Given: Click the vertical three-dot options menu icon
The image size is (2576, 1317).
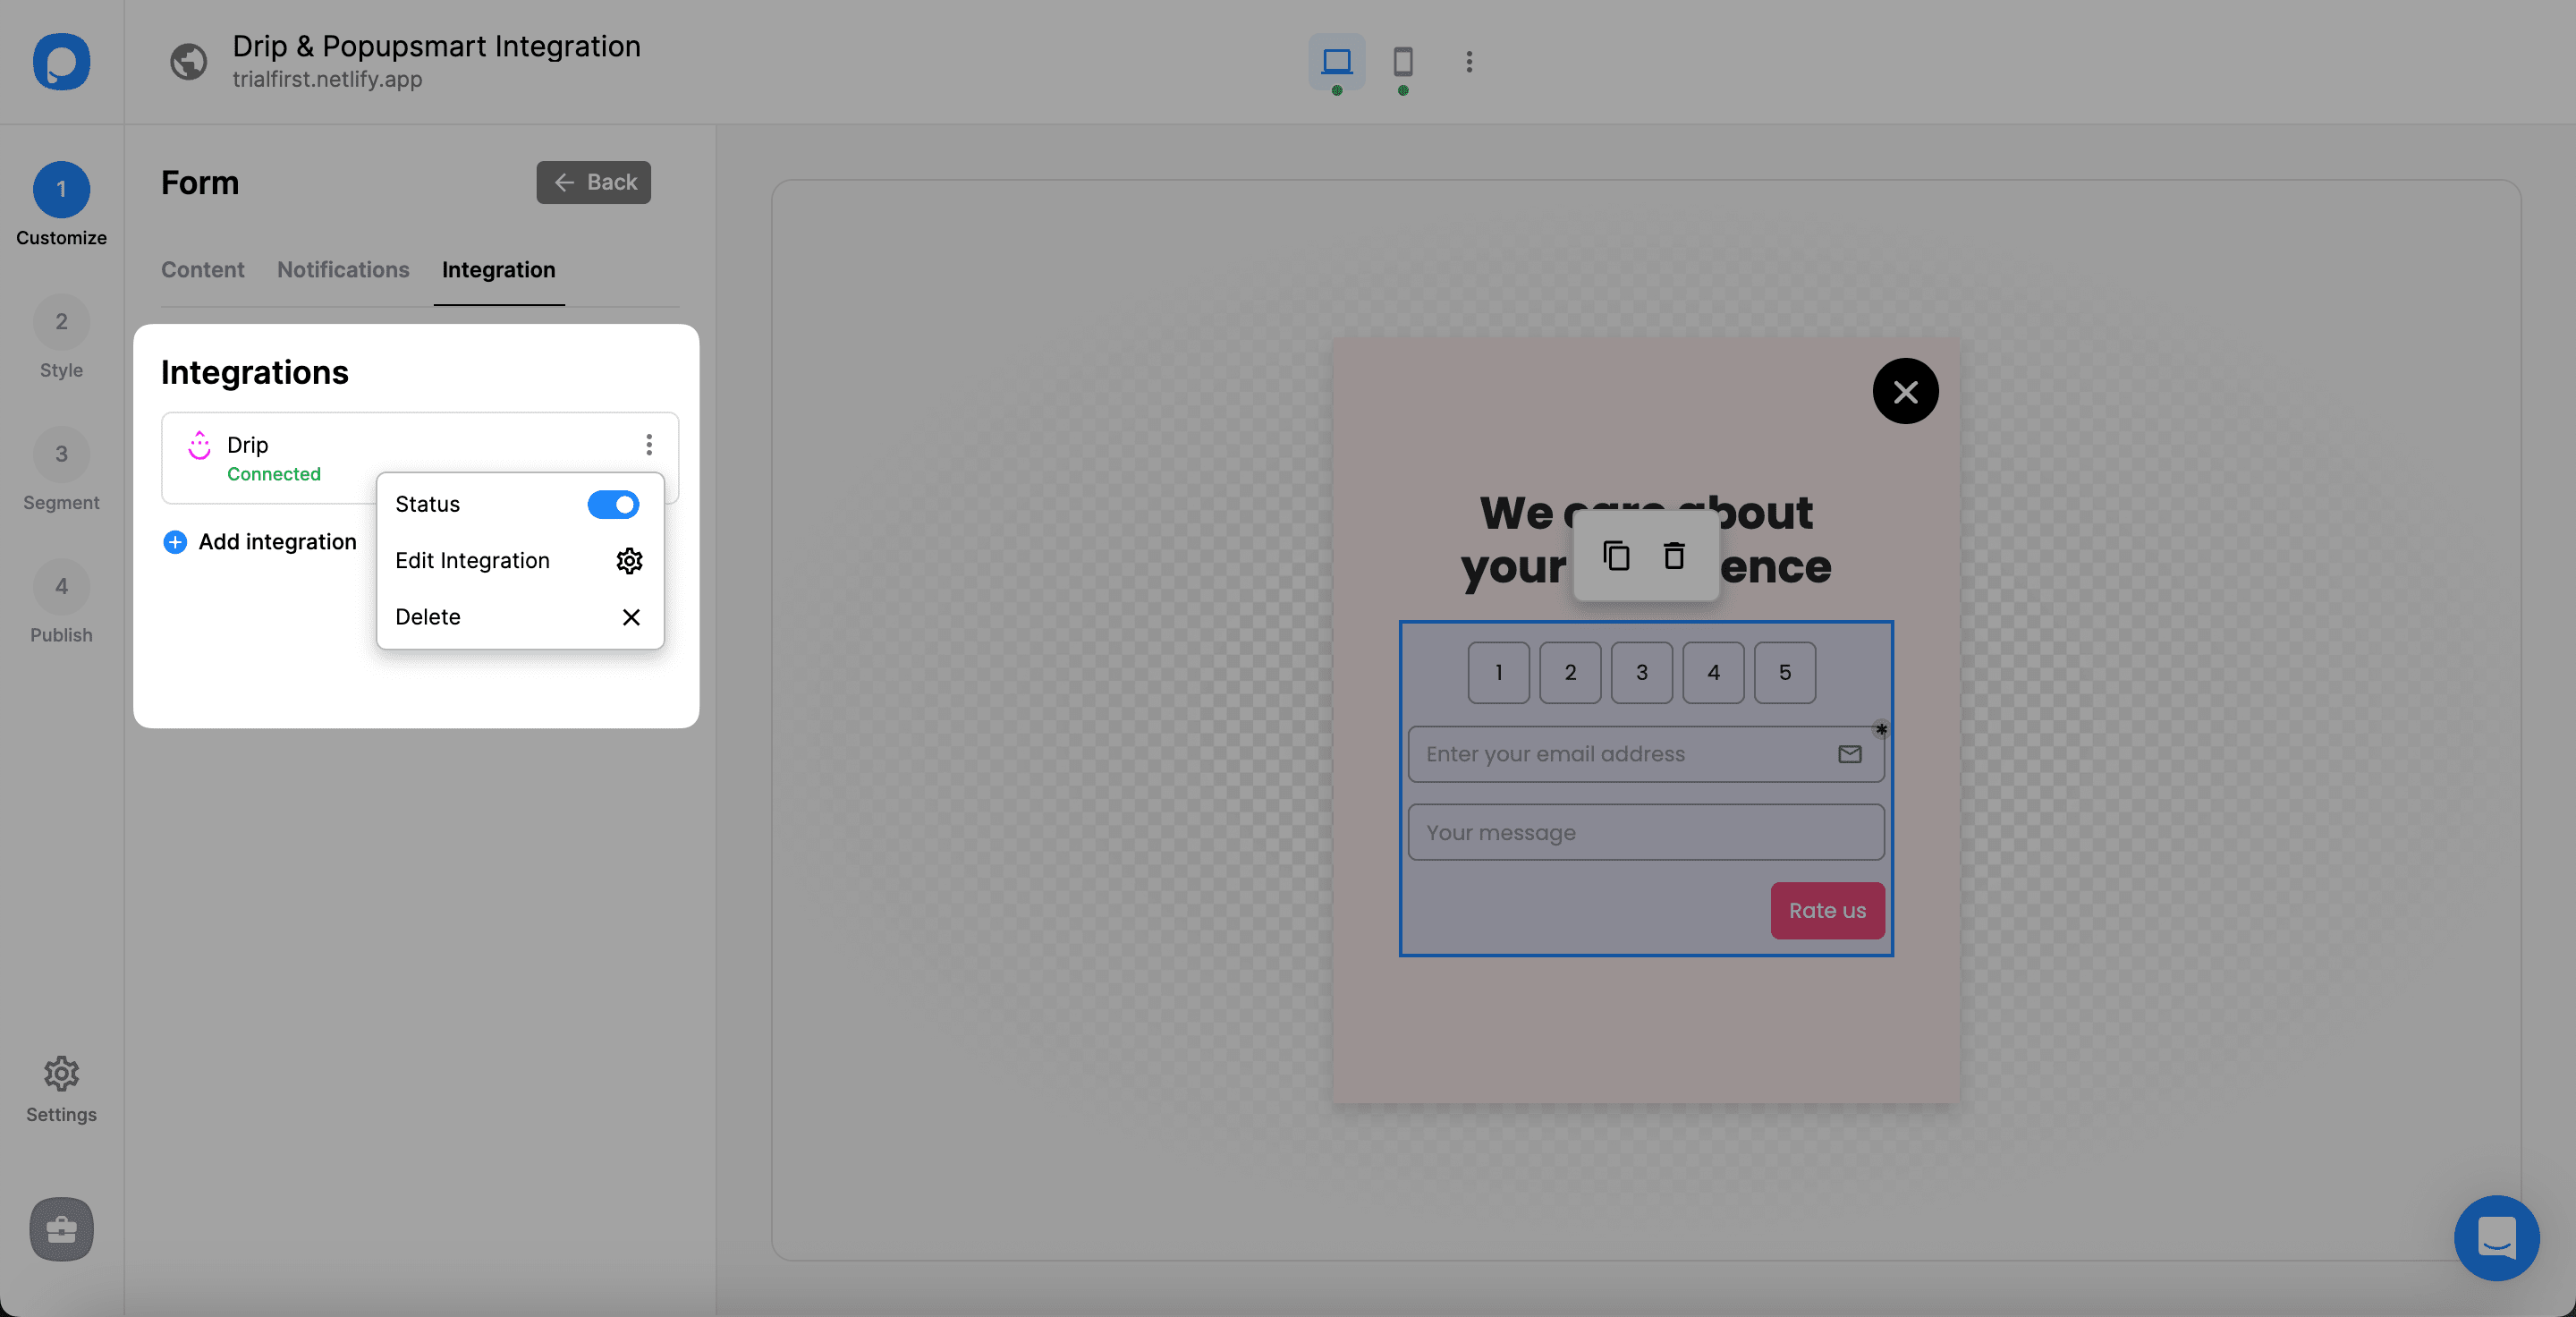Looking at the screenshot, I should click(648, 444).
